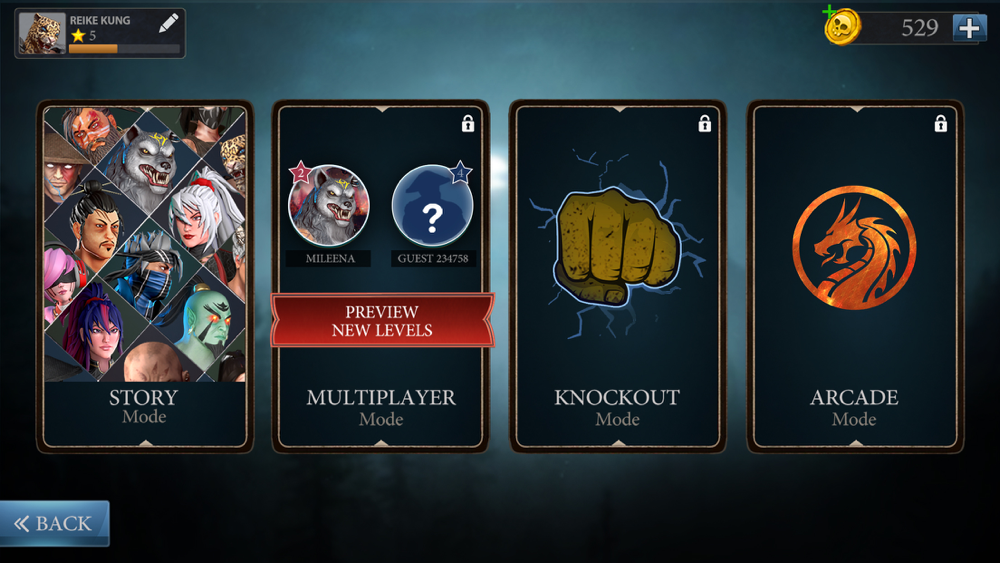Choose the Knockout Mode label
Image resolution: width=1000 pixels, height=563 pixels.
click(x=617, y=407)
